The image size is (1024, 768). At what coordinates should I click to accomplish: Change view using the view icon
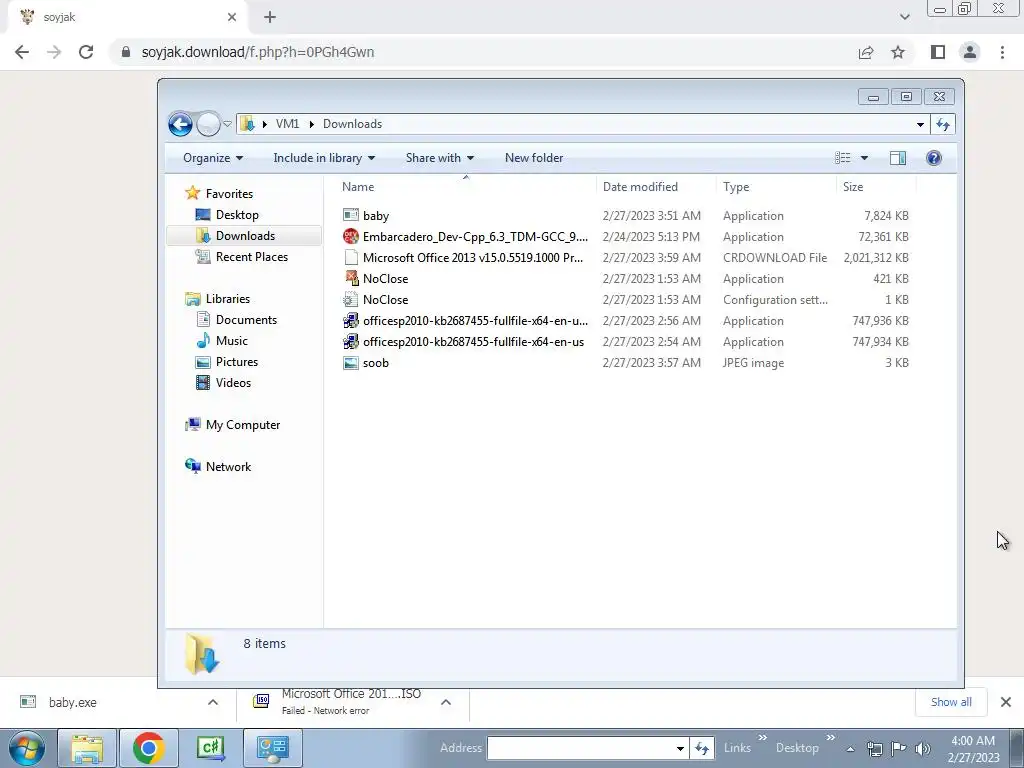pyautogui.click(x=842, y=158)
